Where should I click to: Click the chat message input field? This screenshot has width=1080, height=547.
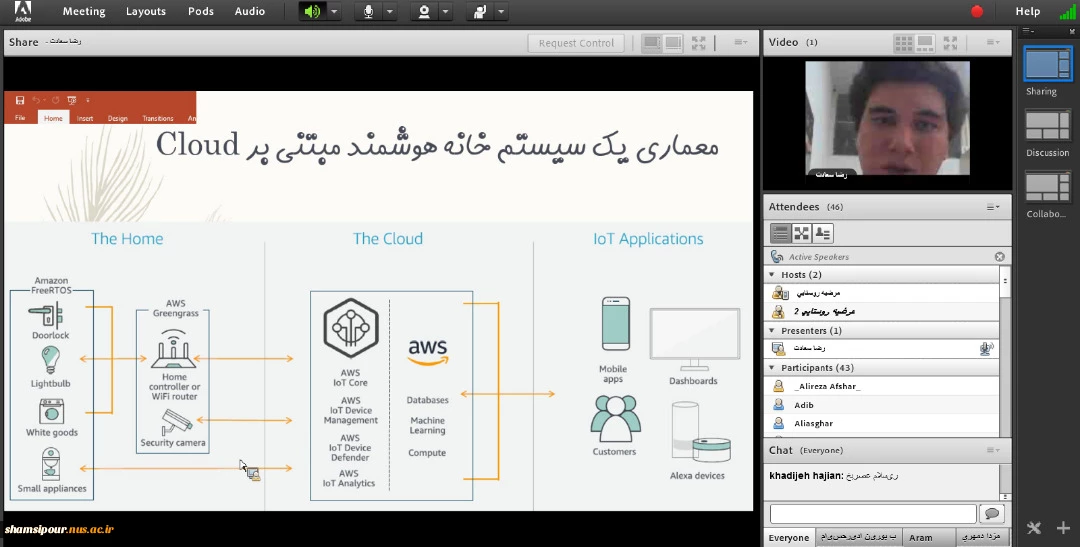(873, 513)
